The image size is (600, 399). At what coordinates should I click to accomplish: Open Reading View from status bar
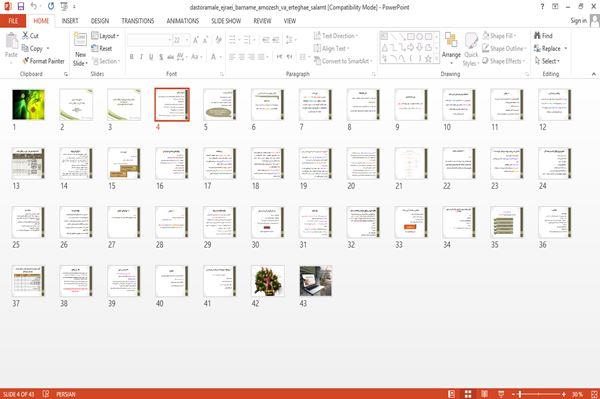point(484,394)
